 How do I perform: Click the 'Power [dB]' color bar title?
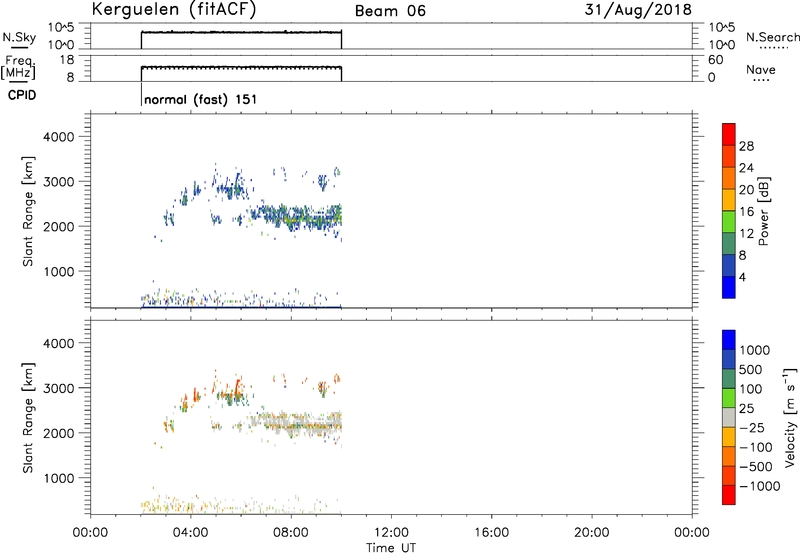coord(763,211)
